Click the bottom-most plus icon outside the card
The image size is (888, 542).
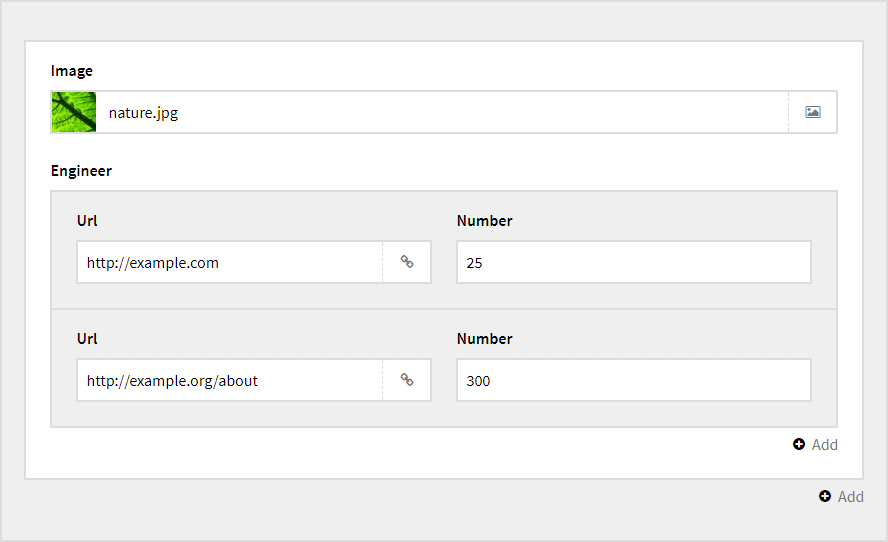825,496
